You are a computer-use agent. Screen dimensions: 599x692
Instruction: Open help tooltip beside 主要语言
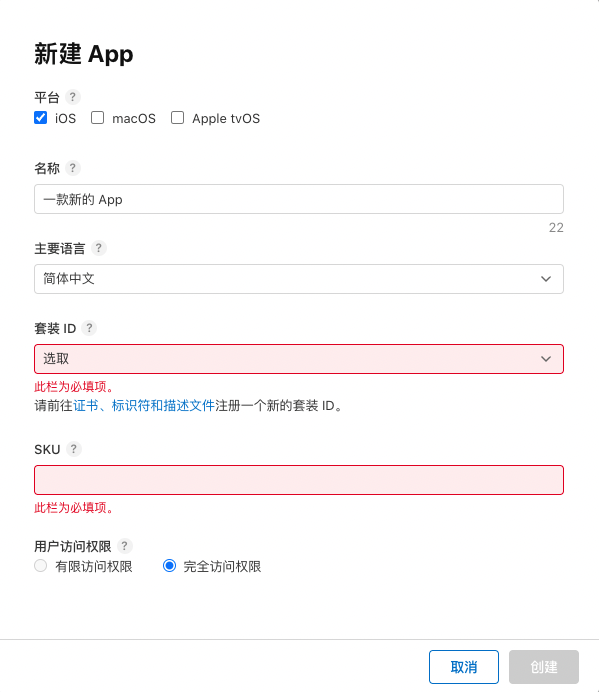click(x=99, y=248)
